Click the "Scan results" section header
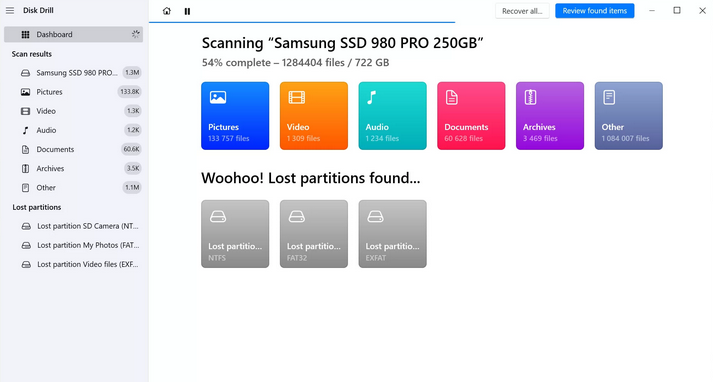 (x=32, y=54)
